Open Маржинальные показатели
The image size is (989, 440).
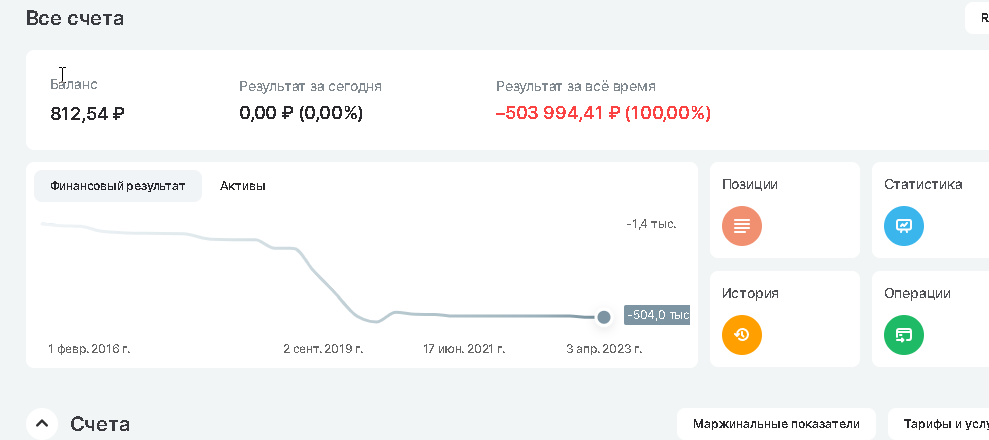(776, 424)
